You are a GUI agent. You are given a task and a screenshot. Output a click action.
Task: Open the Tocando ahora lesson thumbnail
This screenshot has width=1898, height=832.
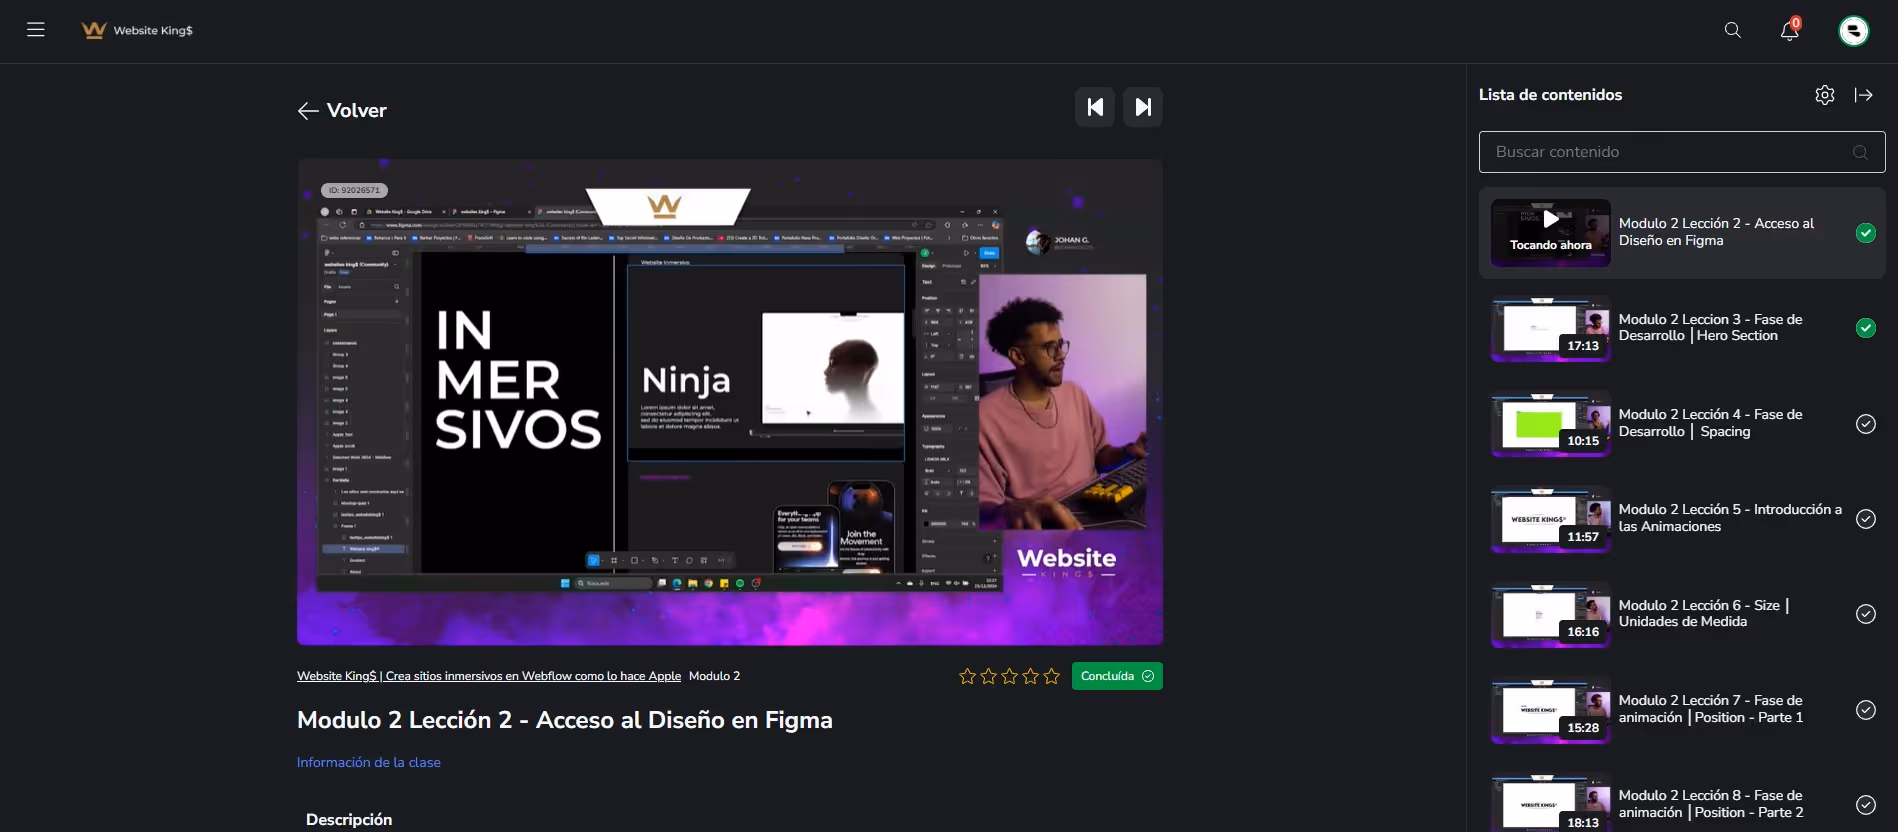1551,233
